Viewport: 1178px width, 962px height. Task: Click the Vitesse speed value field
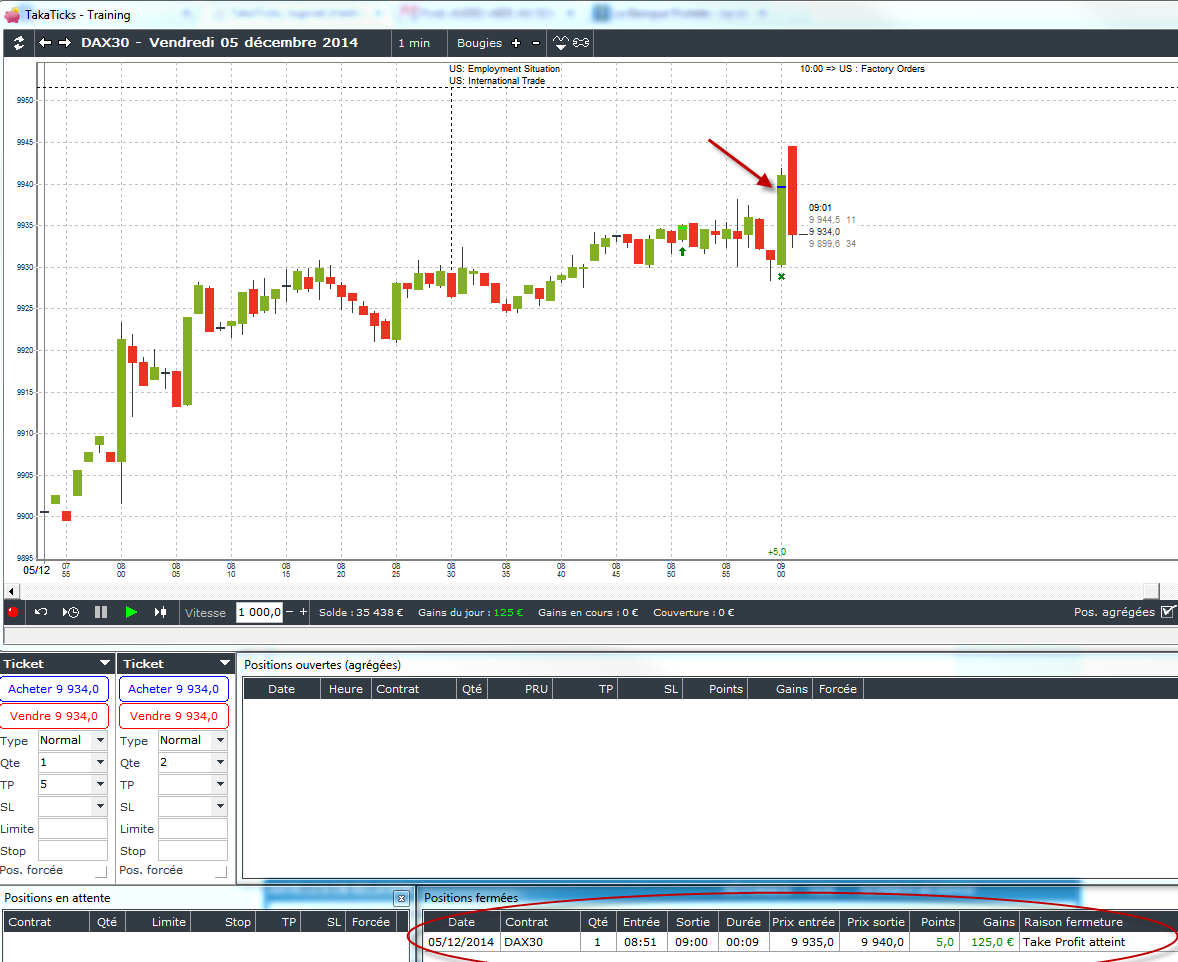259,612
